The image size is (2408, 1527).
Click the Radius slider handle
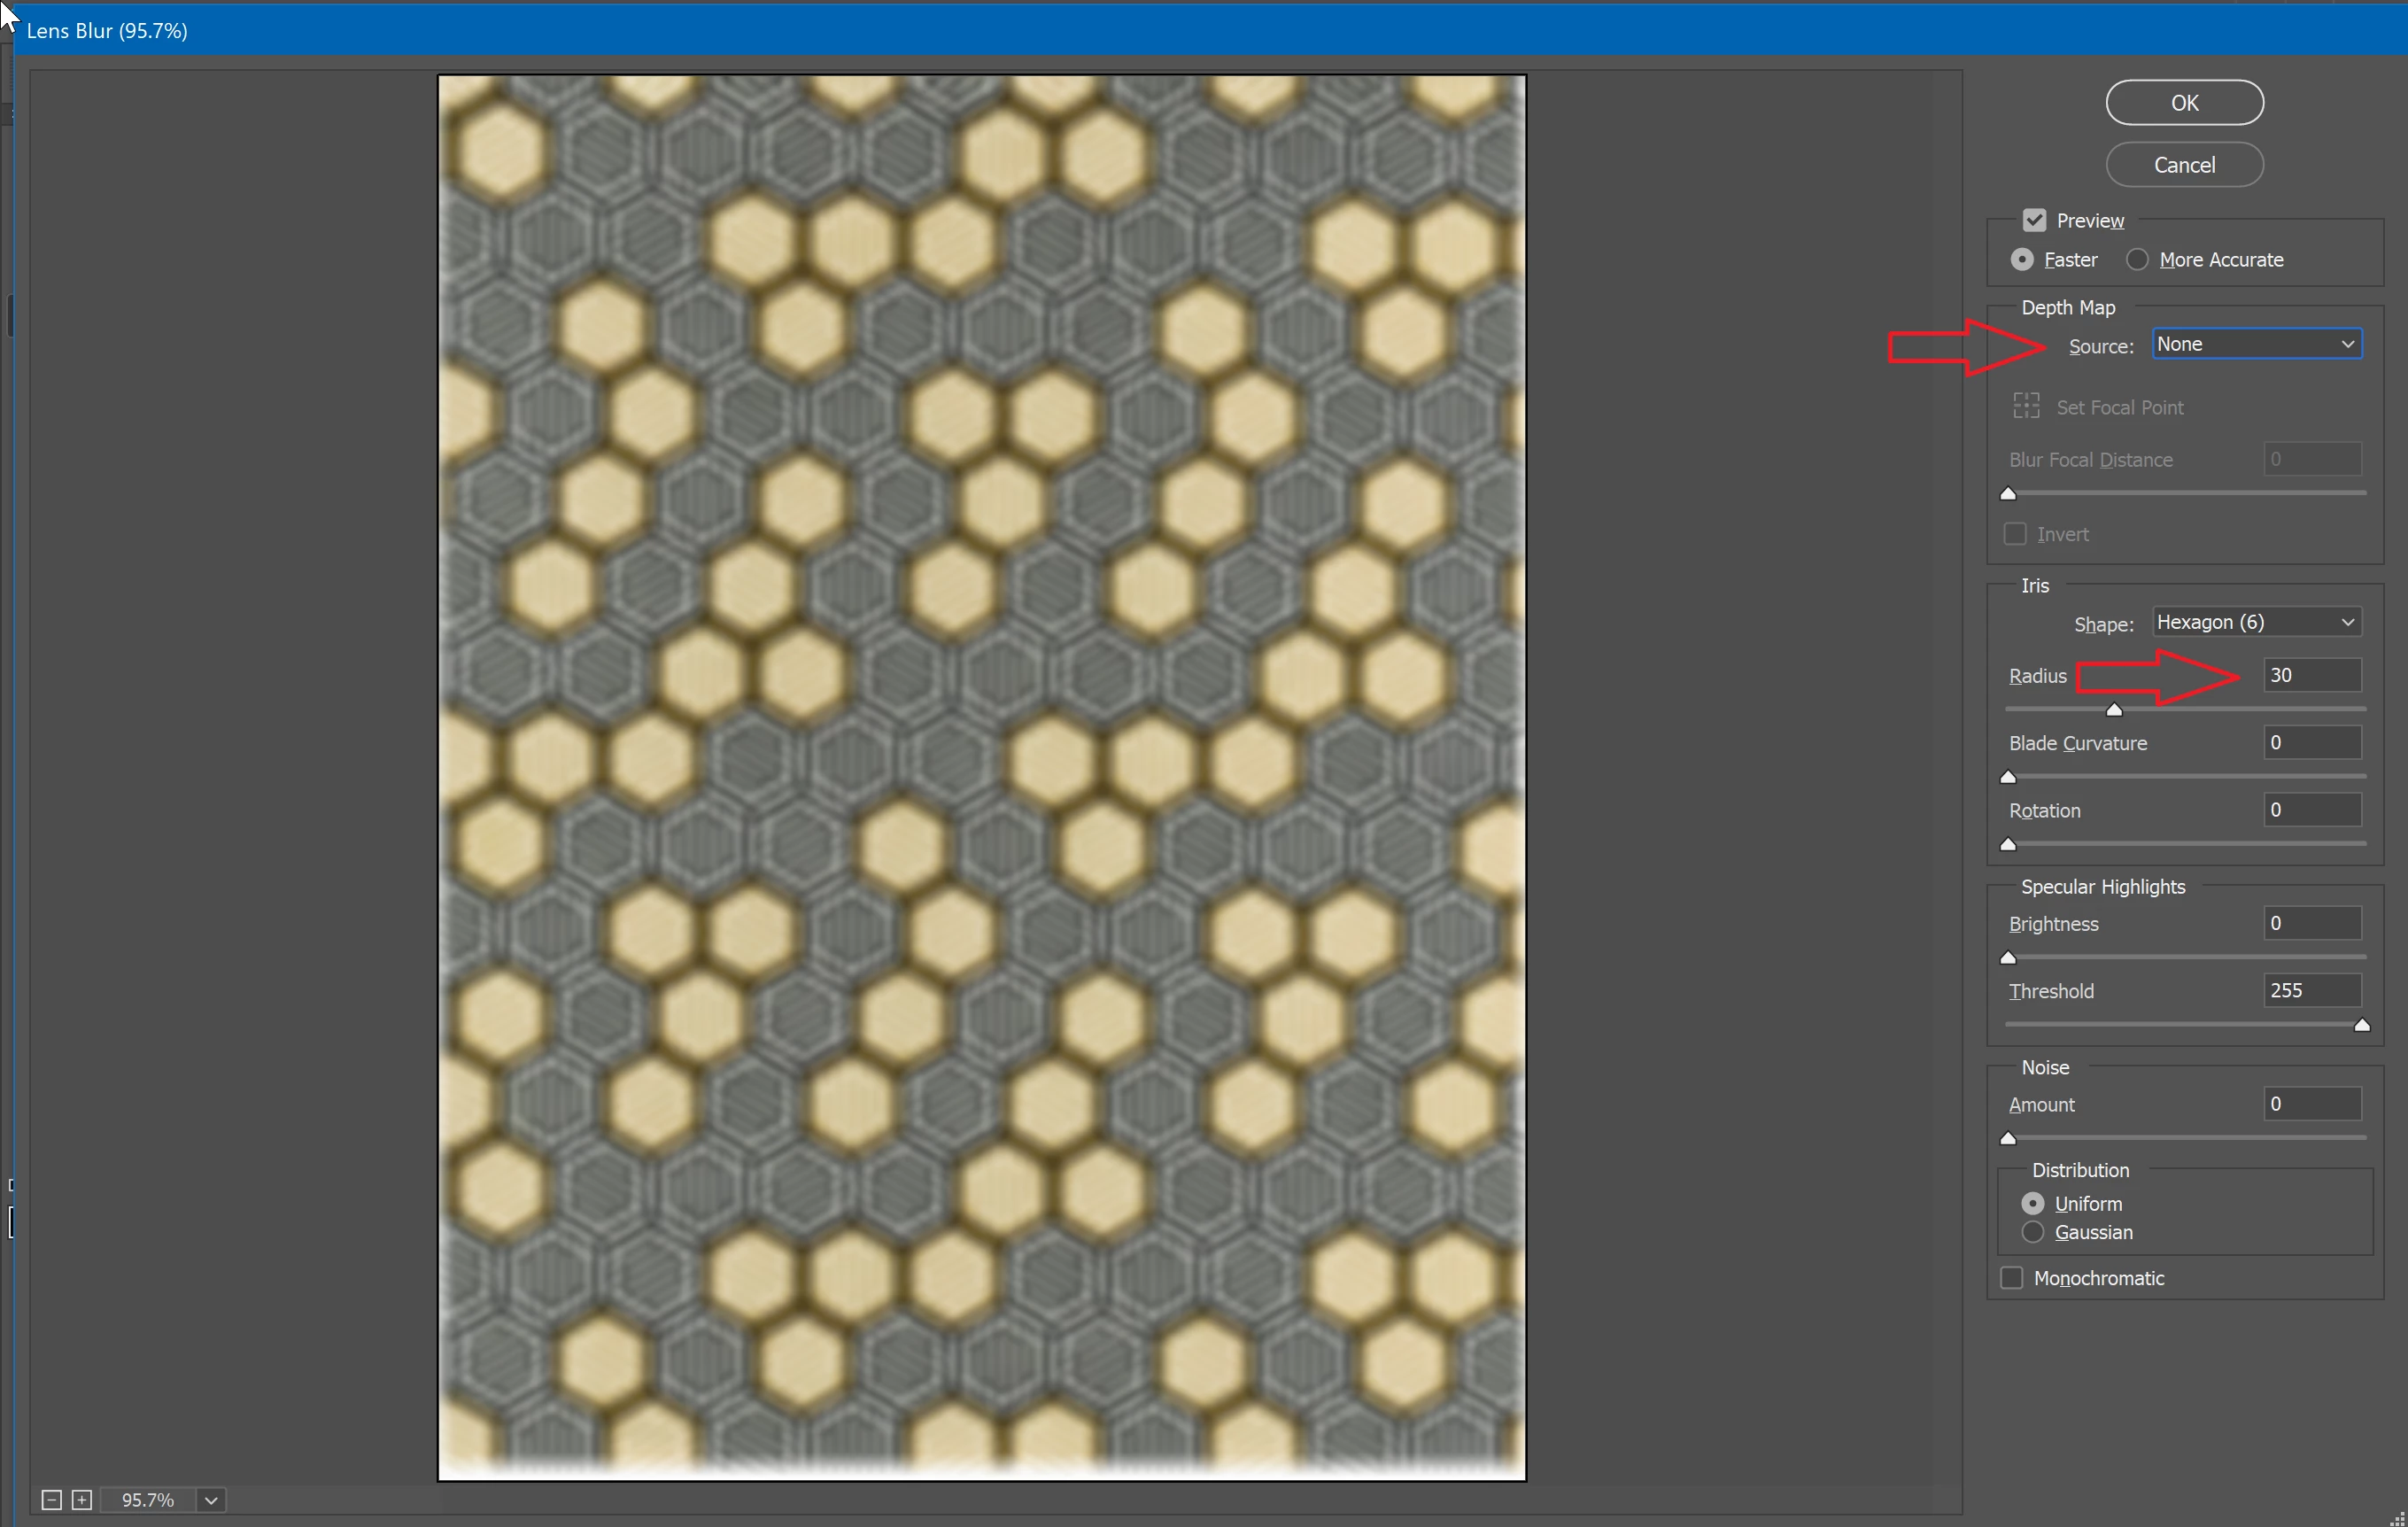tap(2114, 710)
